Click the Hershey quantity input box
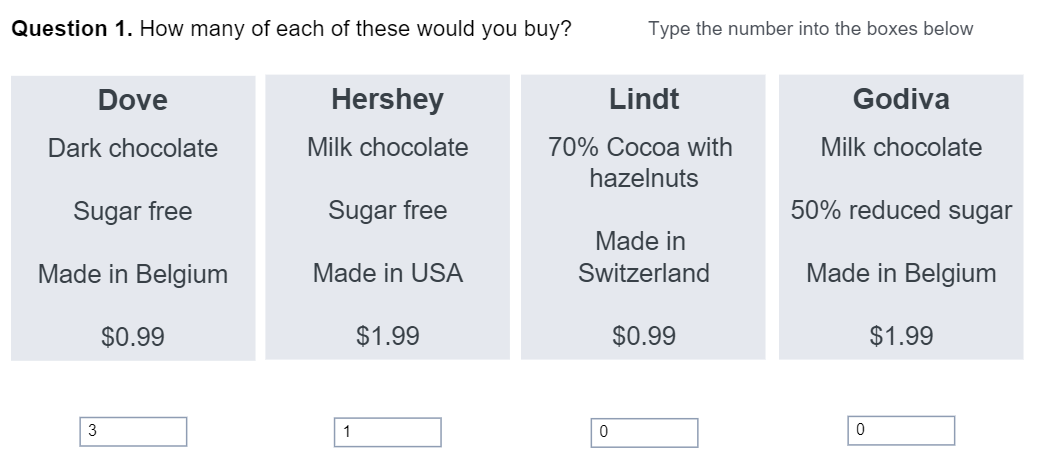Viewport: 1037px width, 455px height. point(388,433)
